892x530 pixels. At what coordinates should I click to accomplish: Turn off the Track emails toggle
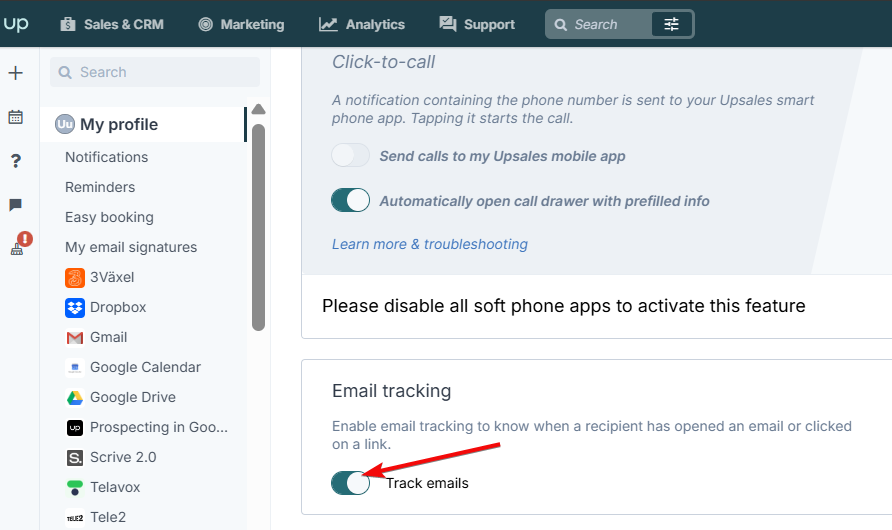(x=350, y=483)
